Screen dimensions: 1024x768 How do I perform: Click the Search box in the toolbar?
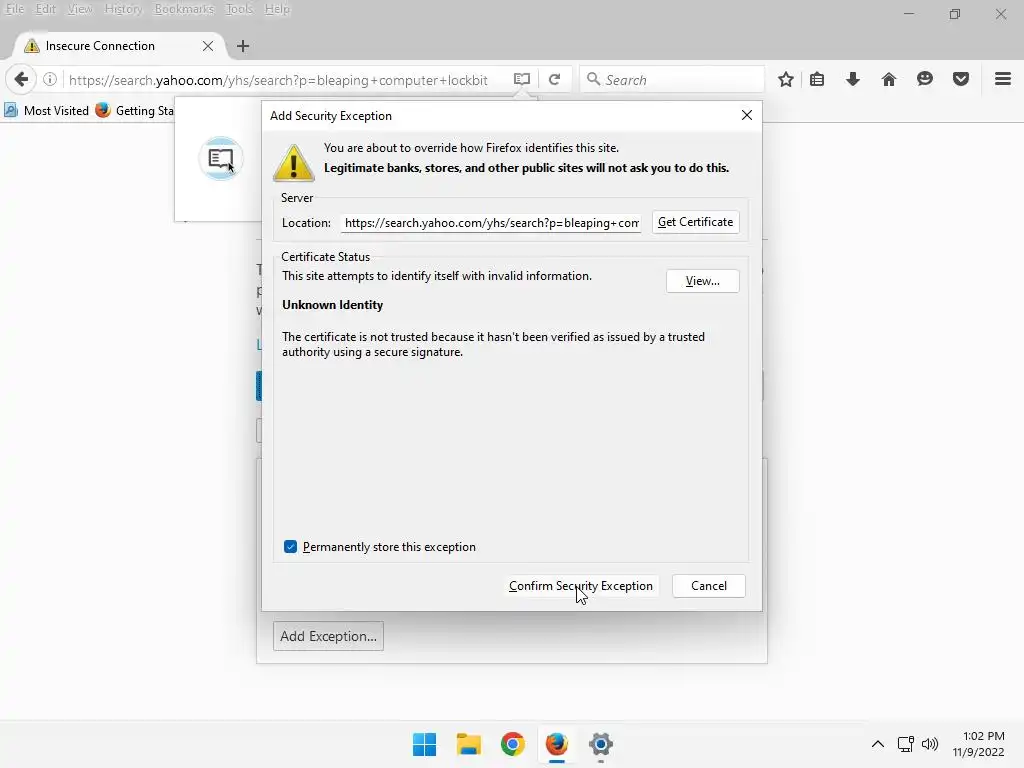click(x=671, y=80)
